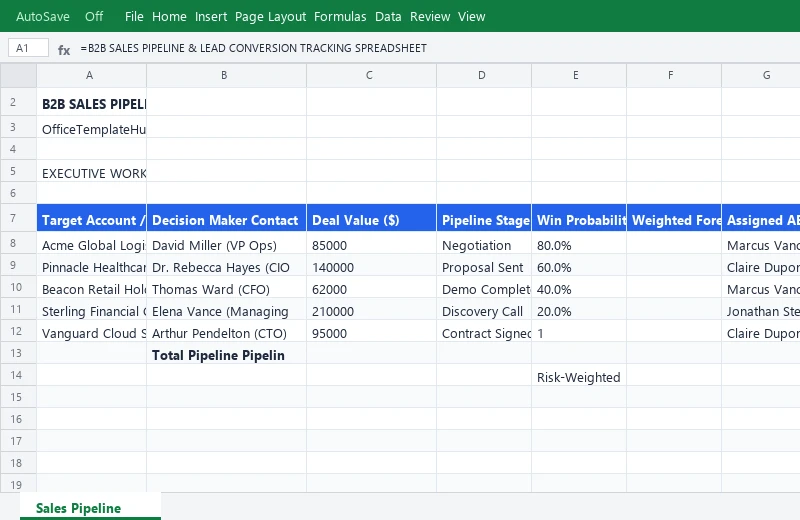Select the Contract Signed stage cell
This screenshot has height=520, width=800.
(x=484, y=333)
